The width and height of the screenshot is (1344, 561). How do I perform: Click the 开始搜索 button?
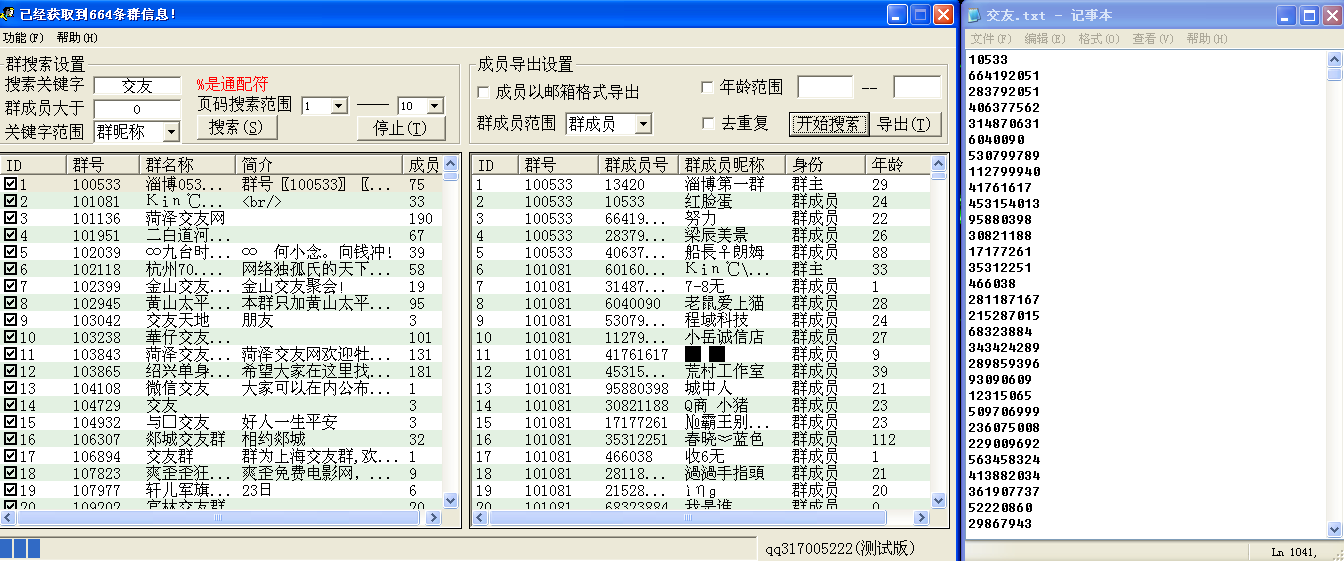click(x=828, y=124)
